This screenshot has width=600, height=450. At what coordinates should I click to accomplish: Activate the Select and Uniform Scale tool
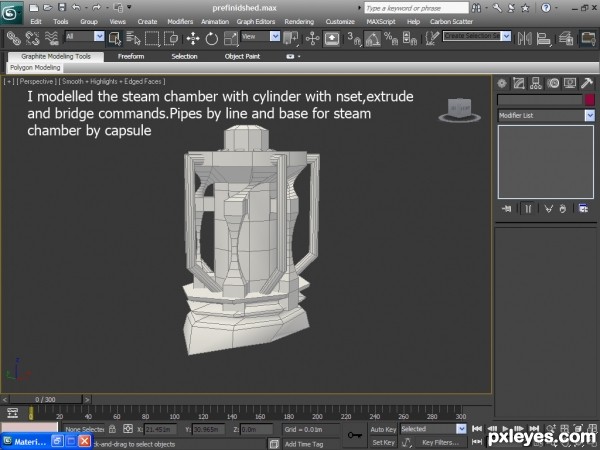pos(230,38)
